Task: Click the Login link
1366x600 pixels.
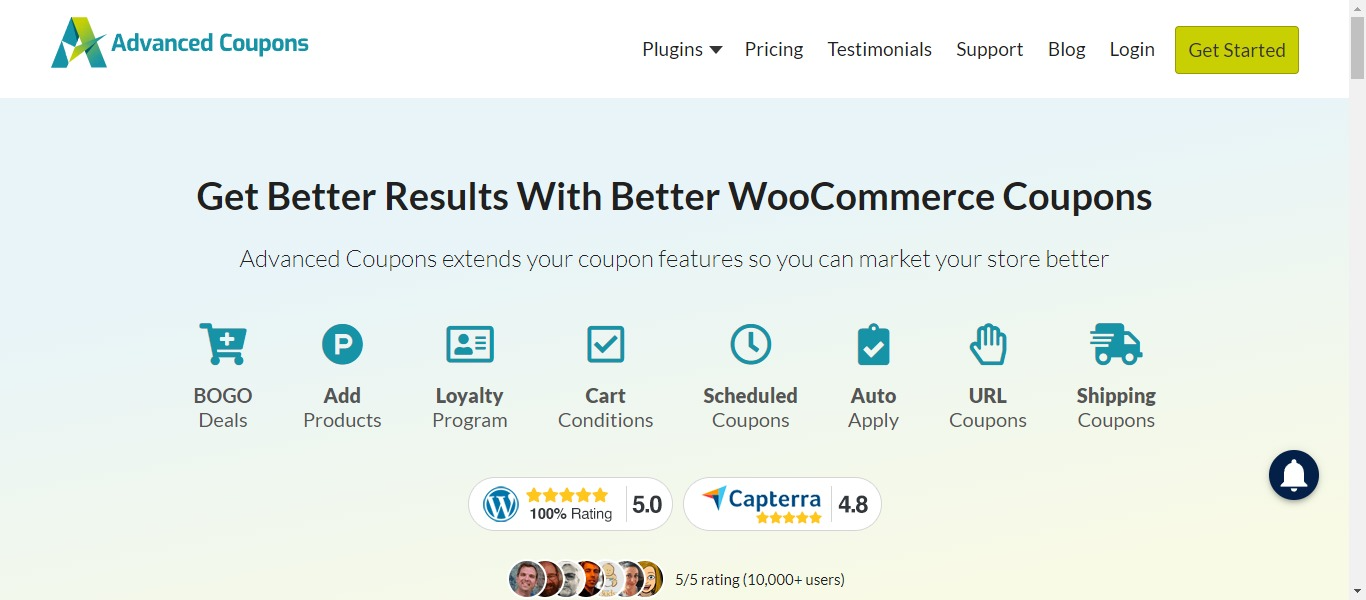Action: click(x=1132, y=49)
